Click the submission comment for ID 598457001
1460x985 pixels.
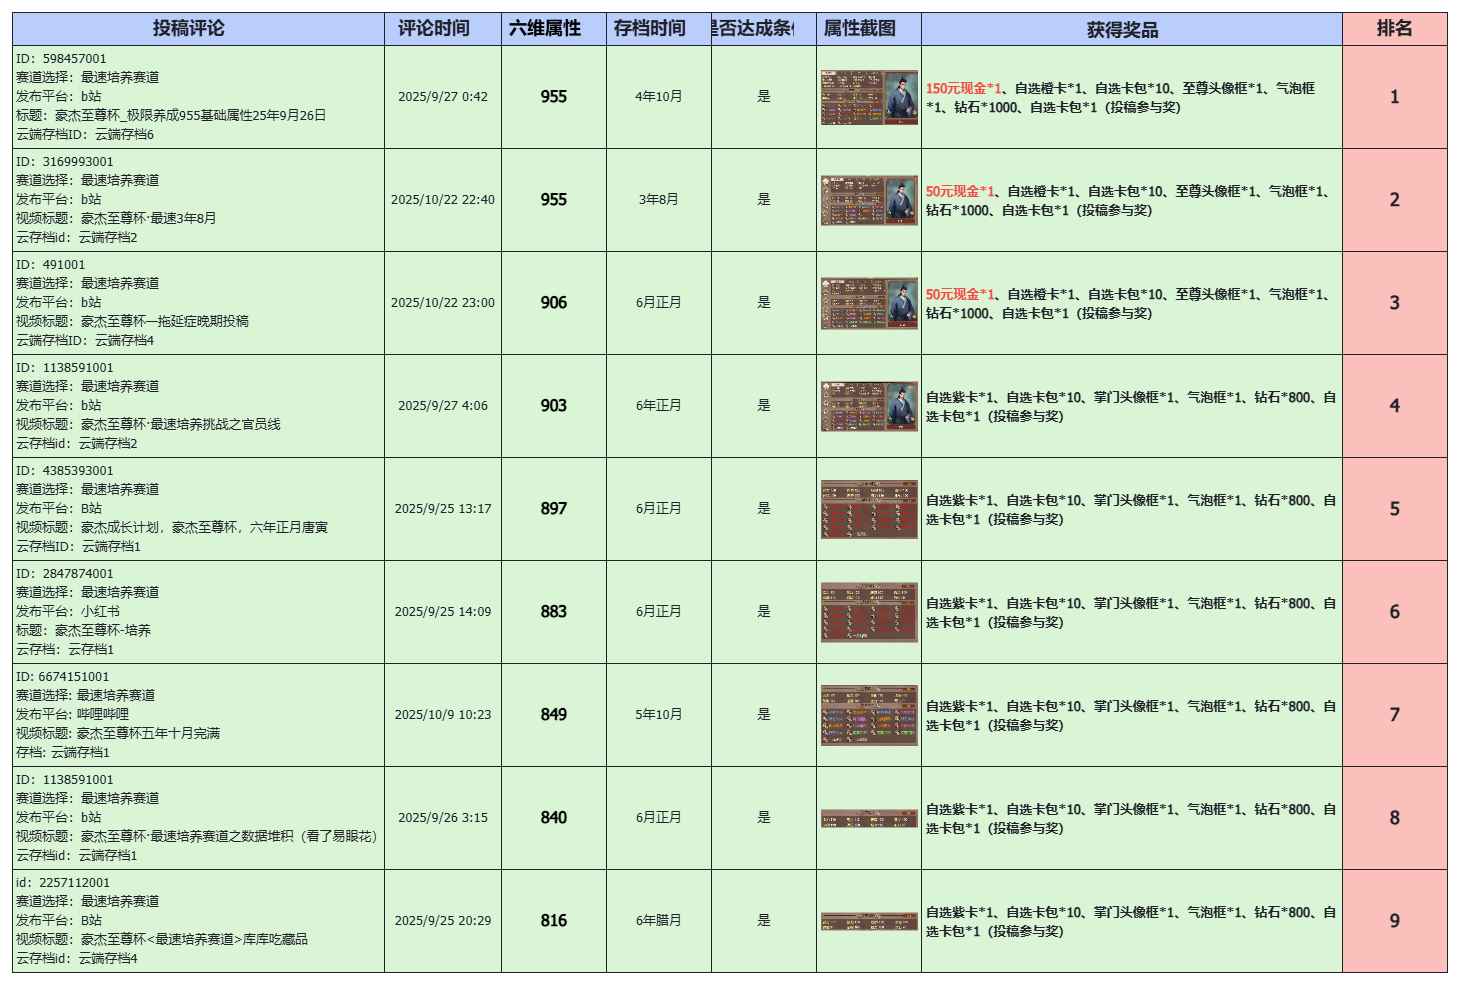[198, 97]
